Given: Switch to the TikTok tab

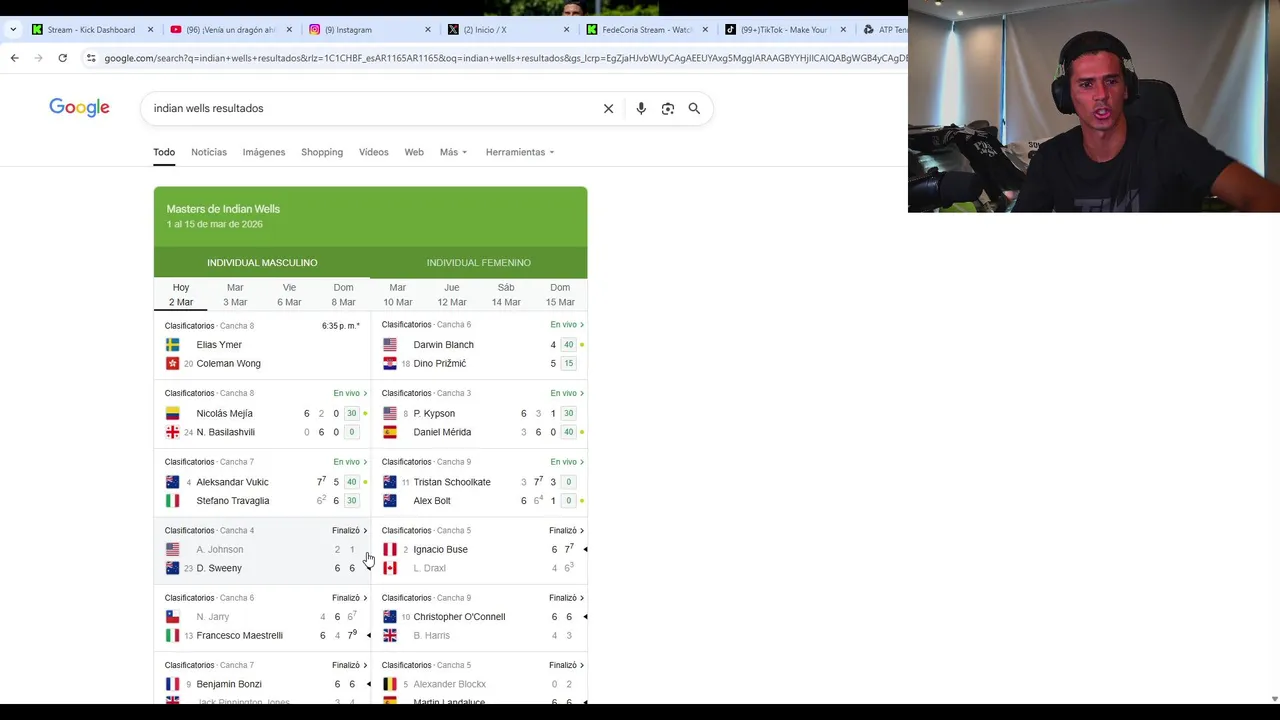Looking at the screenshot, I should pyautogui.click(x=782, y=30).
